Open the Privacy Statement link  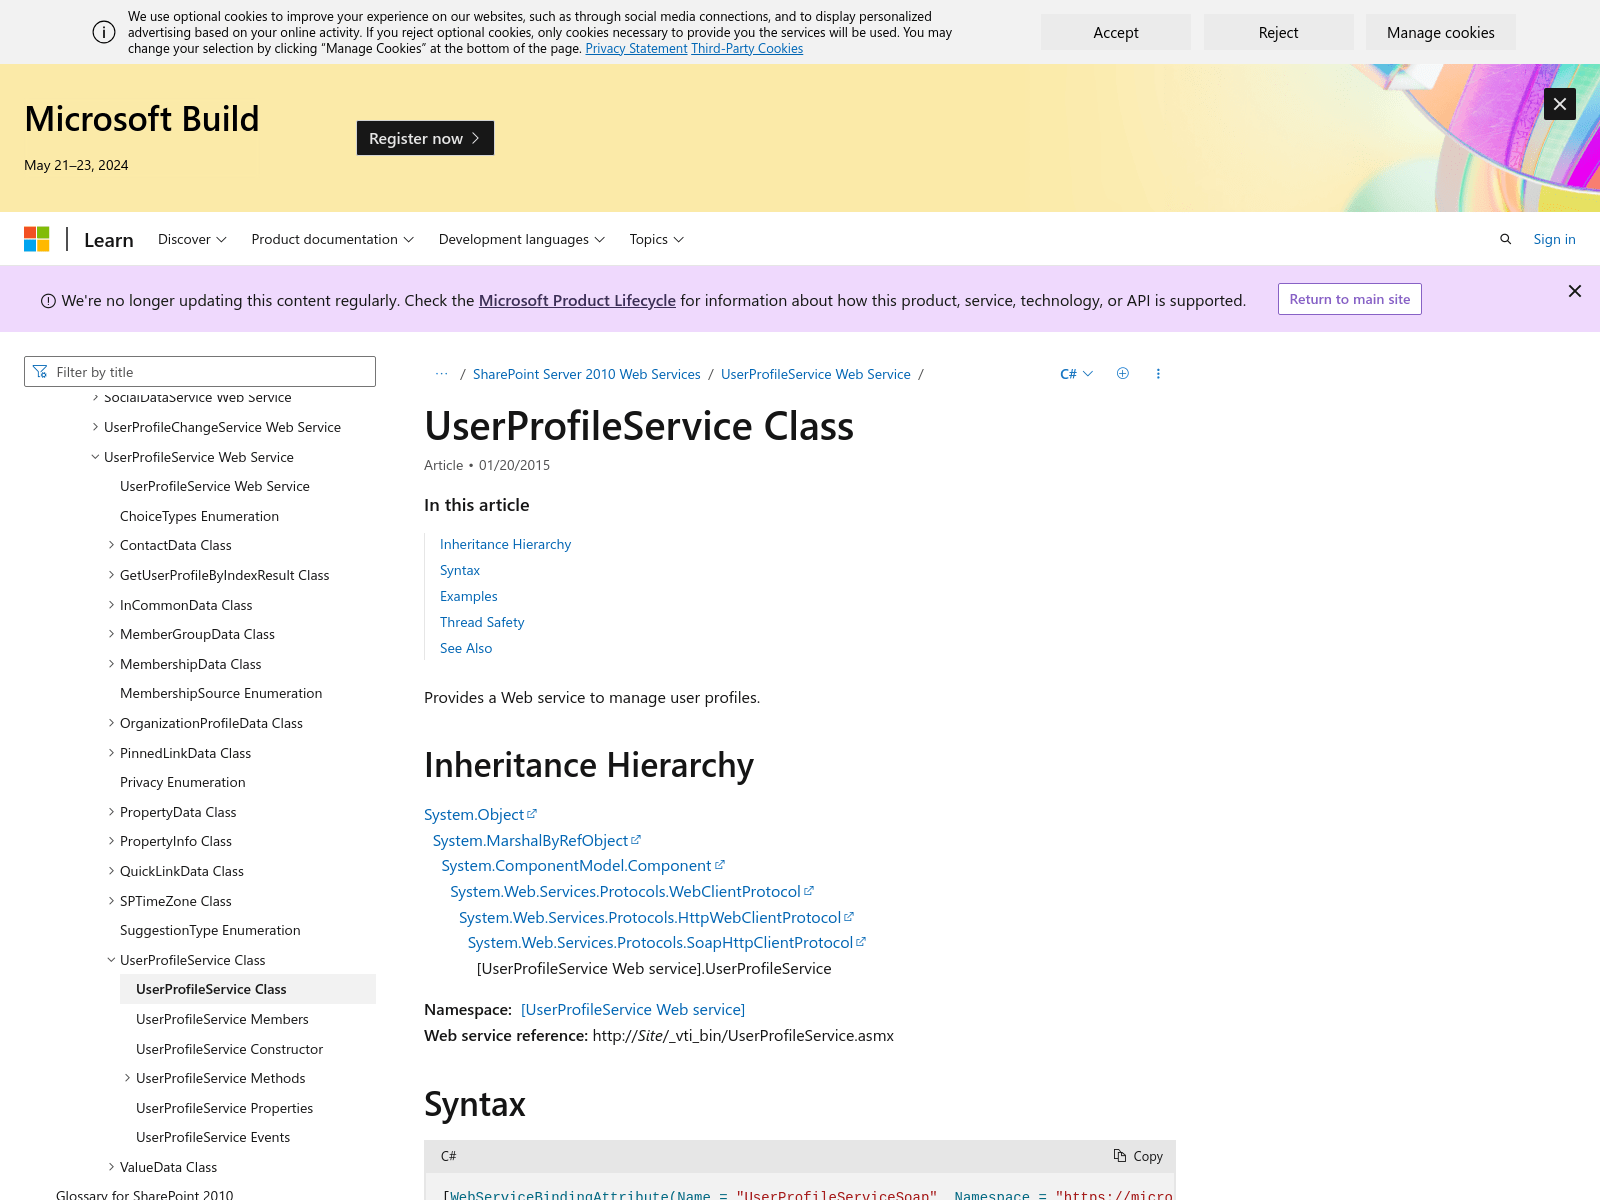(636, 48)
